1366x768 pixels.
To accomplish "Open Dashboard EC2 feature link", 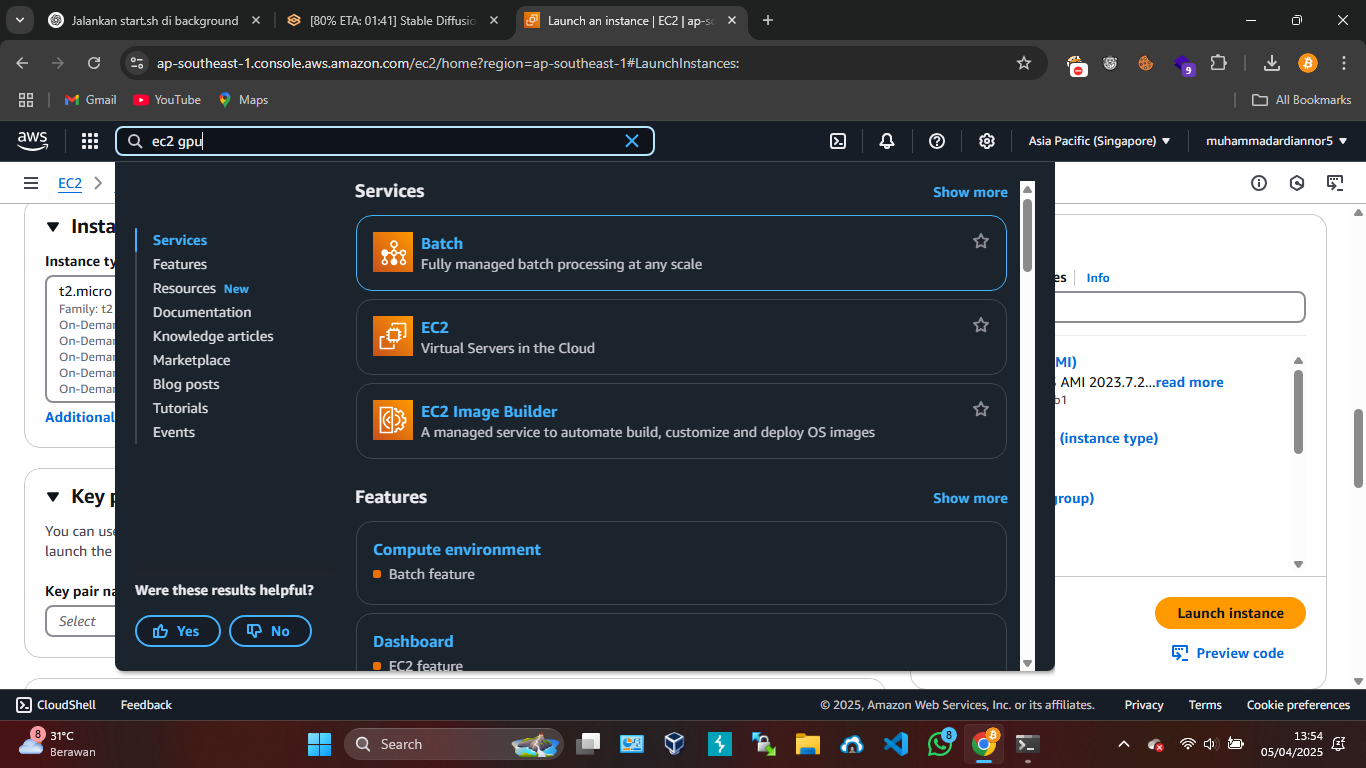I will coord(413,641).
